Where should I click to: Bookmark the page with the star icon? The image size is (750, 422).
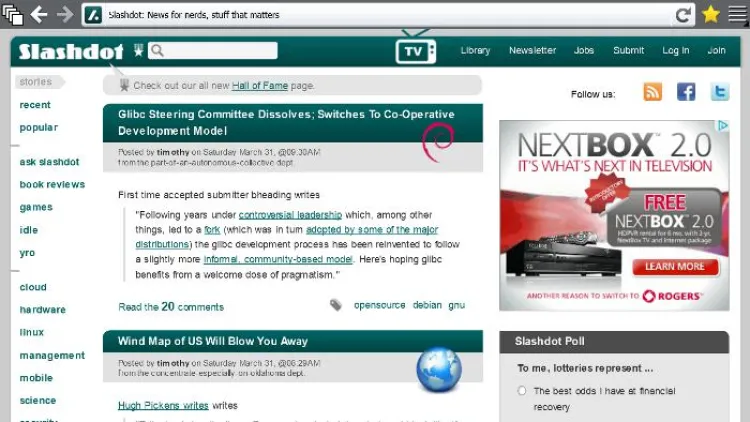coord(711,14)
